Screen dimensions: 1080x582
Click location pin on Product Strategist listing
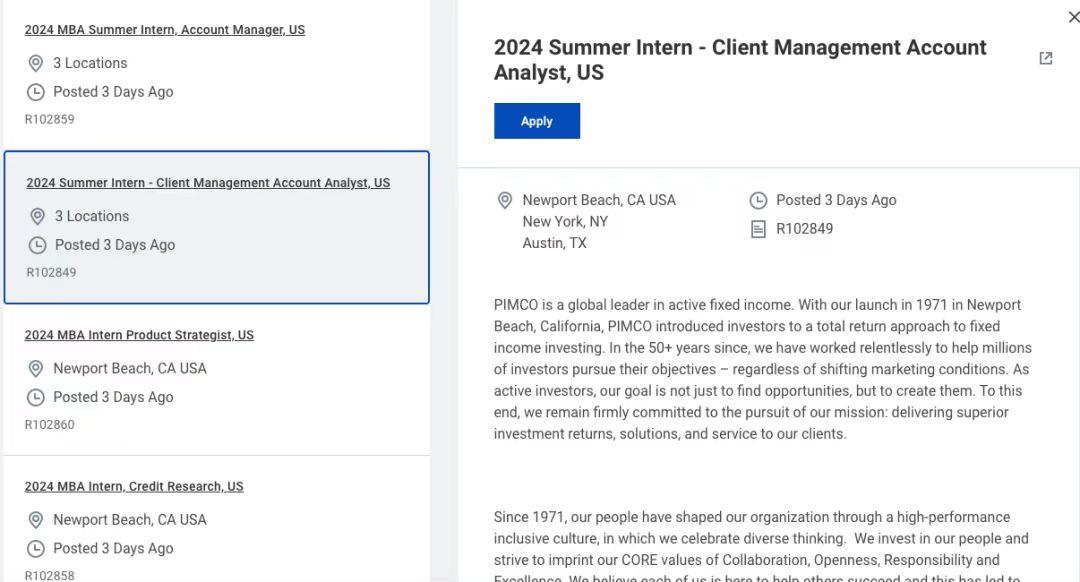35,369
